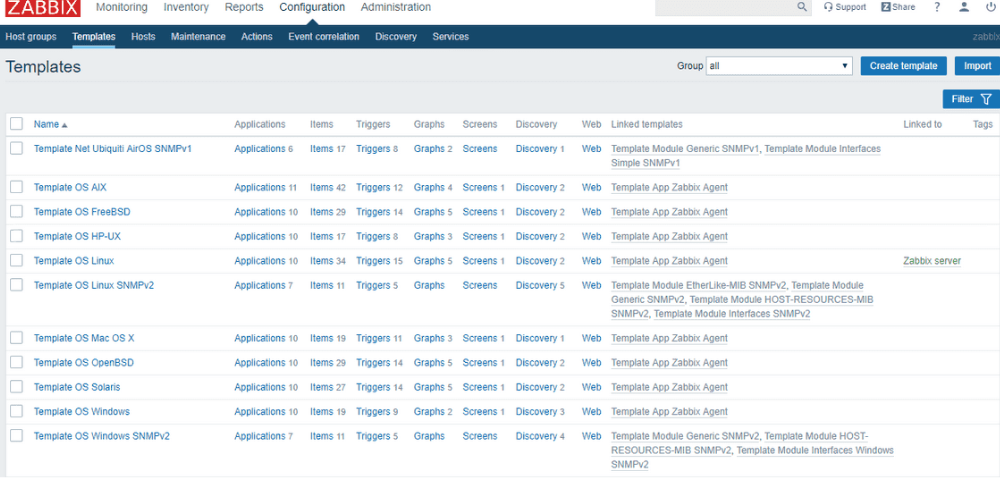This screenshot has width=1000, height=480.
Task: Open Template Module Generic SNMPv1 link
Action: [686, 149]
